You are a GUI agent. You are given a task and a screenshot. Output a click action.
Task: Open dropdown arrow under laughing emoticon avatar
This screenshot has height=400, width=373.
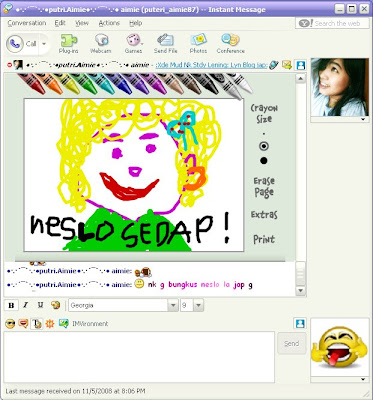(x=363, y=379)
